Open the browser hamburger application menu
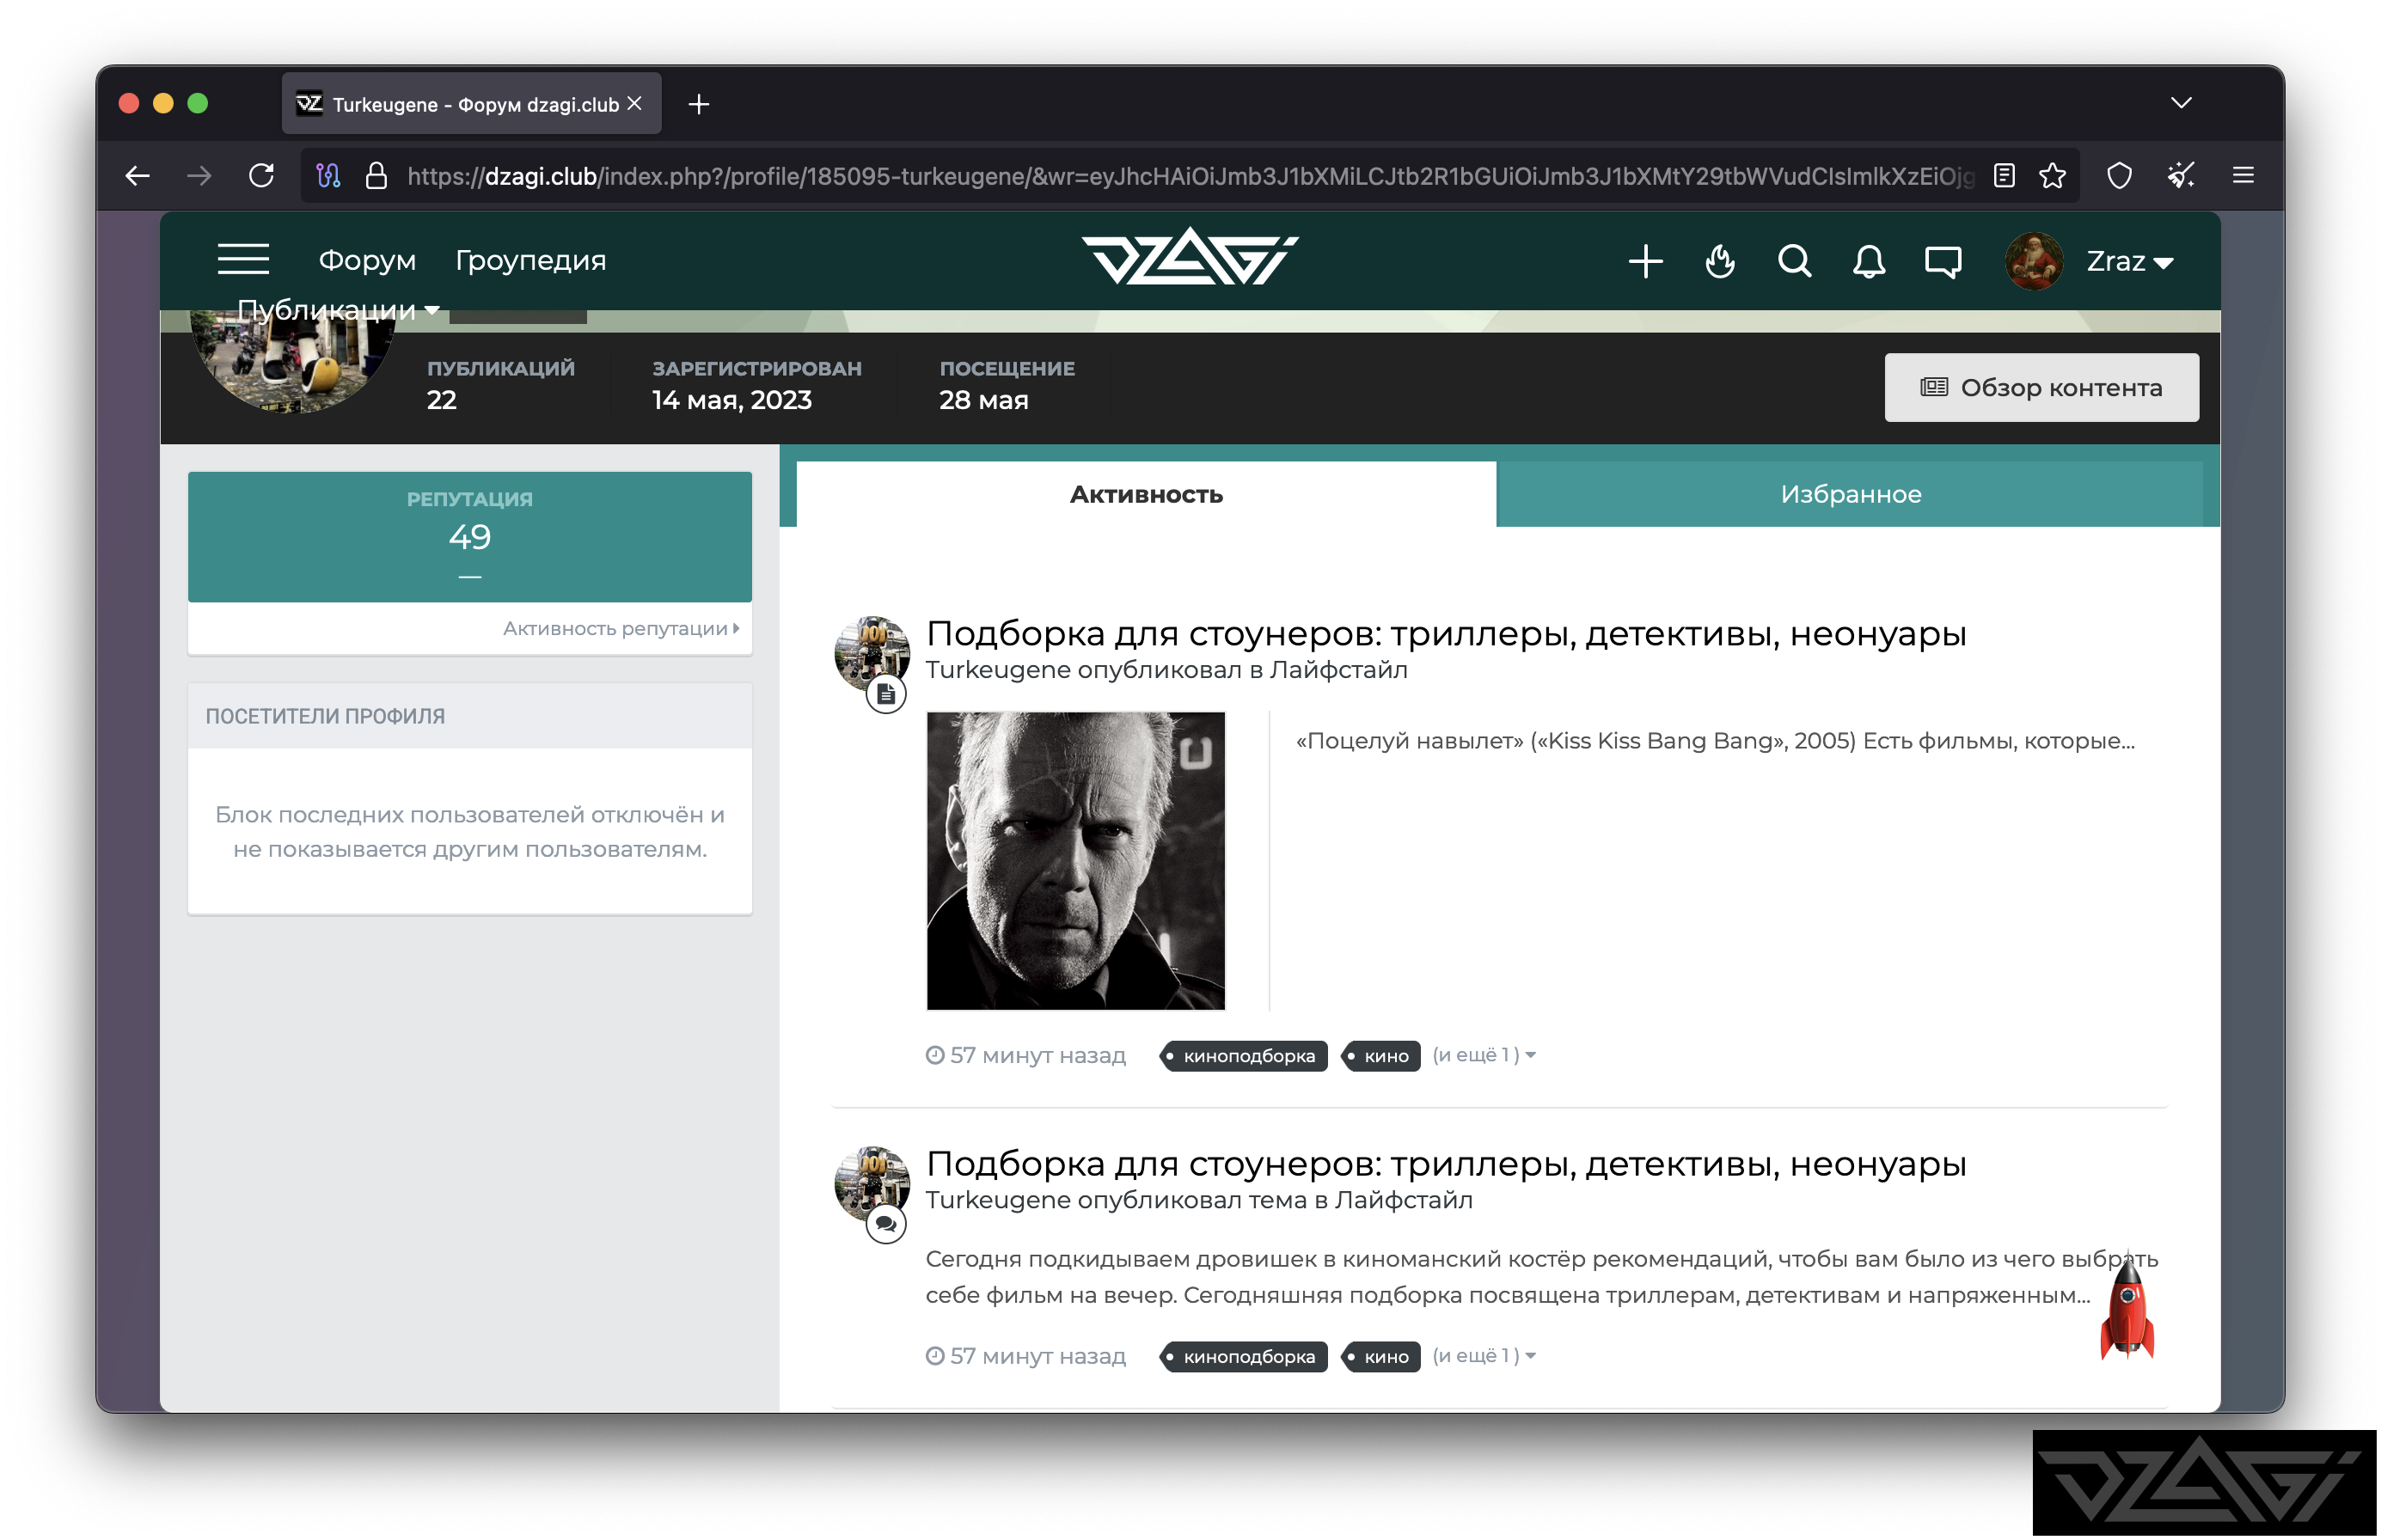The width and height of the screenshot is (2381, 1540). point(2243,176)
